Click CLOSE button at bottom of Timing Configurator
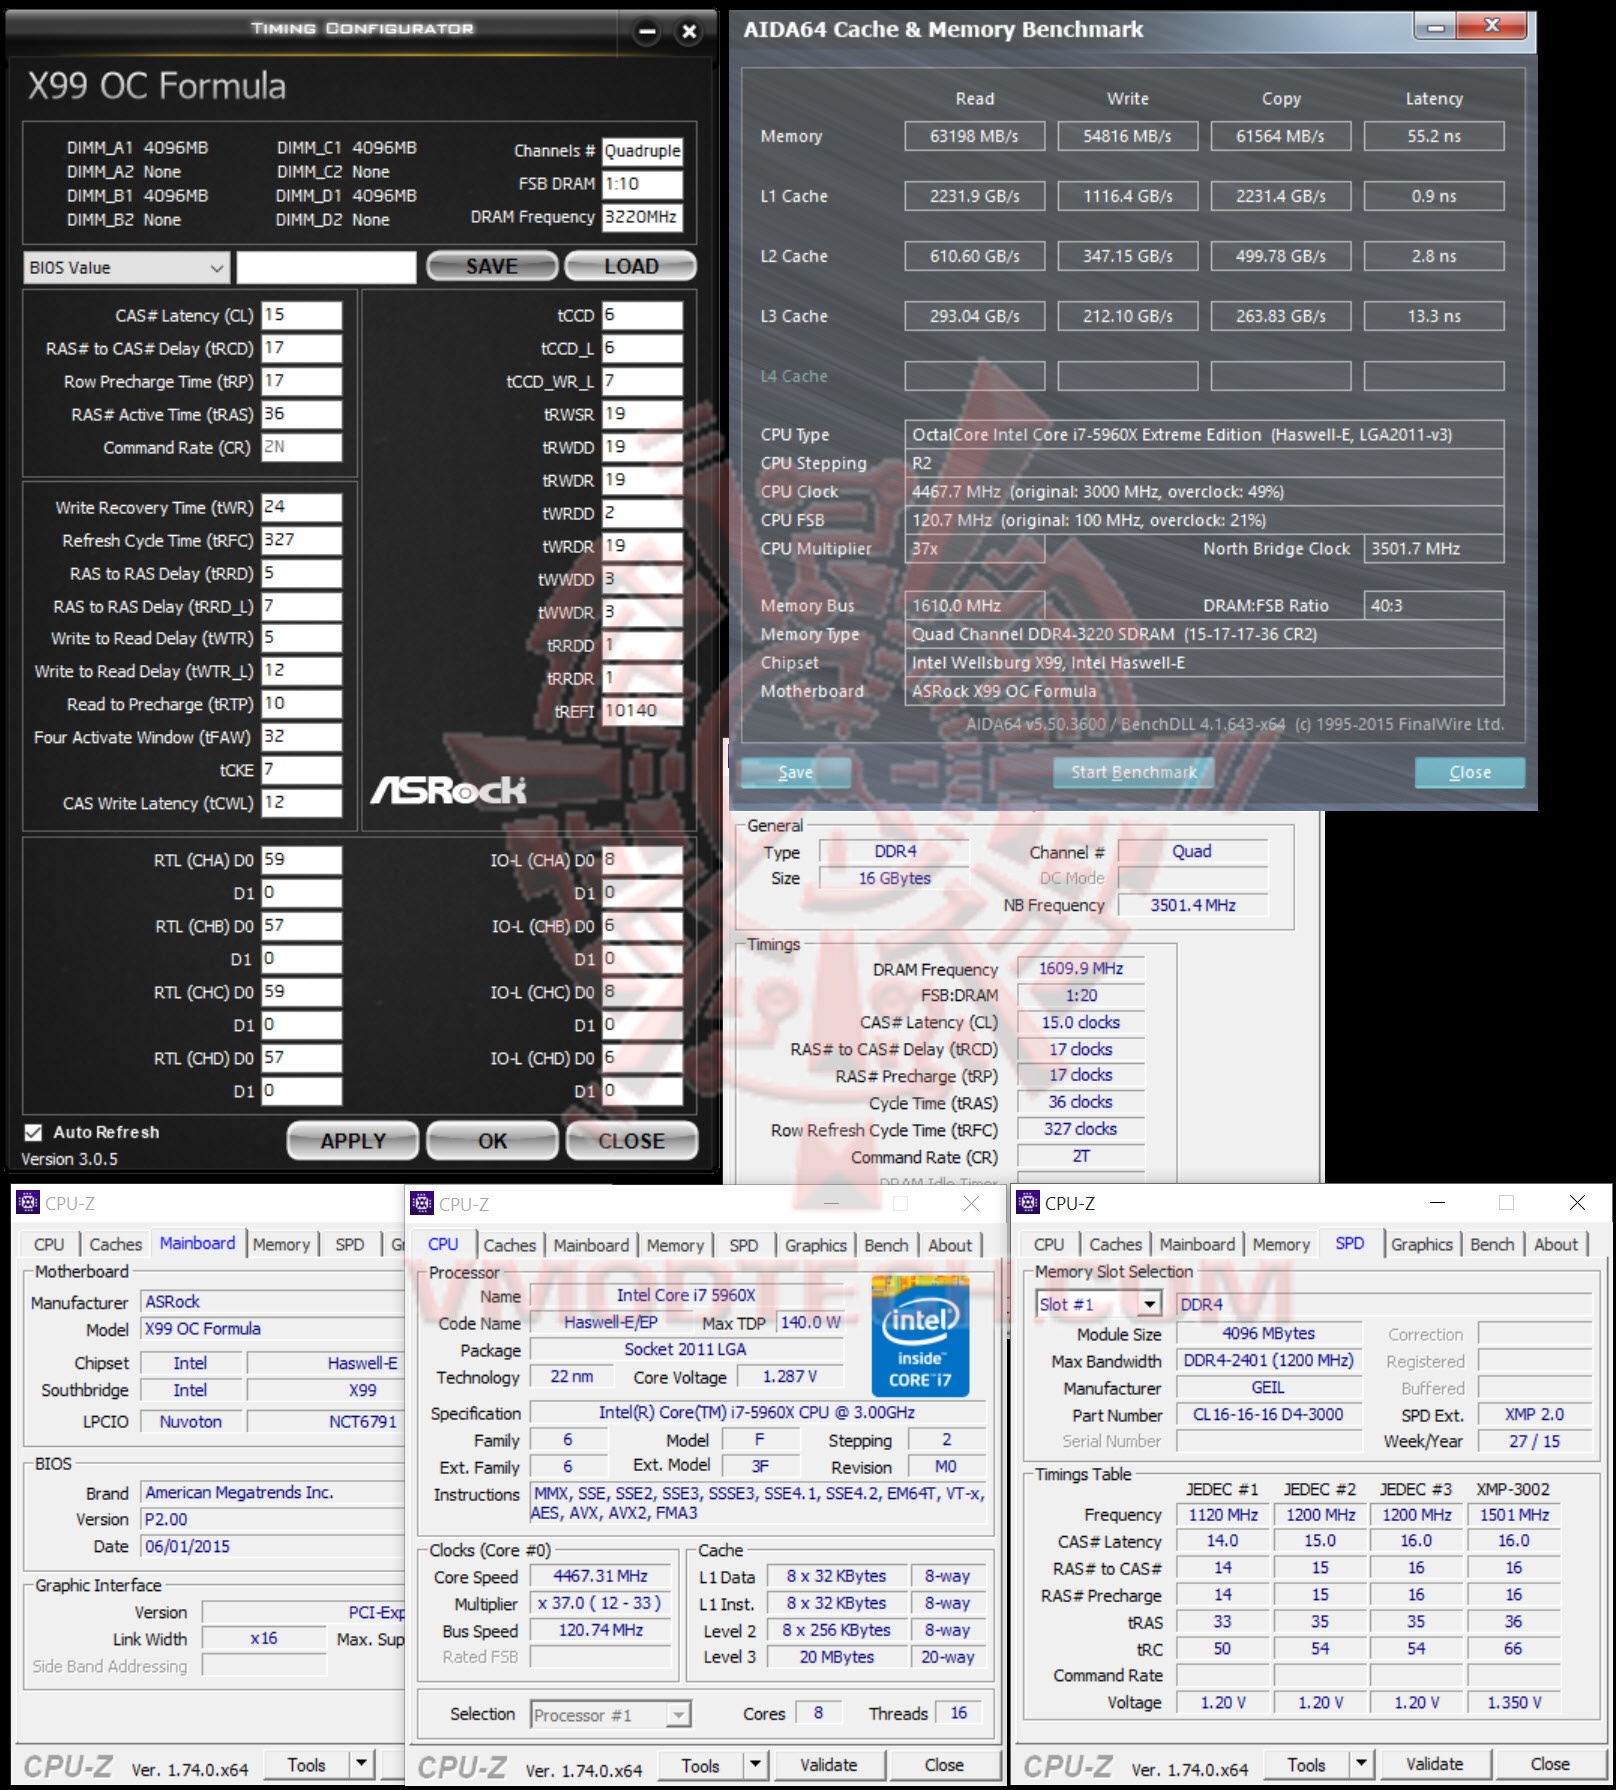The width and height of the screenshot is (1616, 1790). pos(631,1141)
